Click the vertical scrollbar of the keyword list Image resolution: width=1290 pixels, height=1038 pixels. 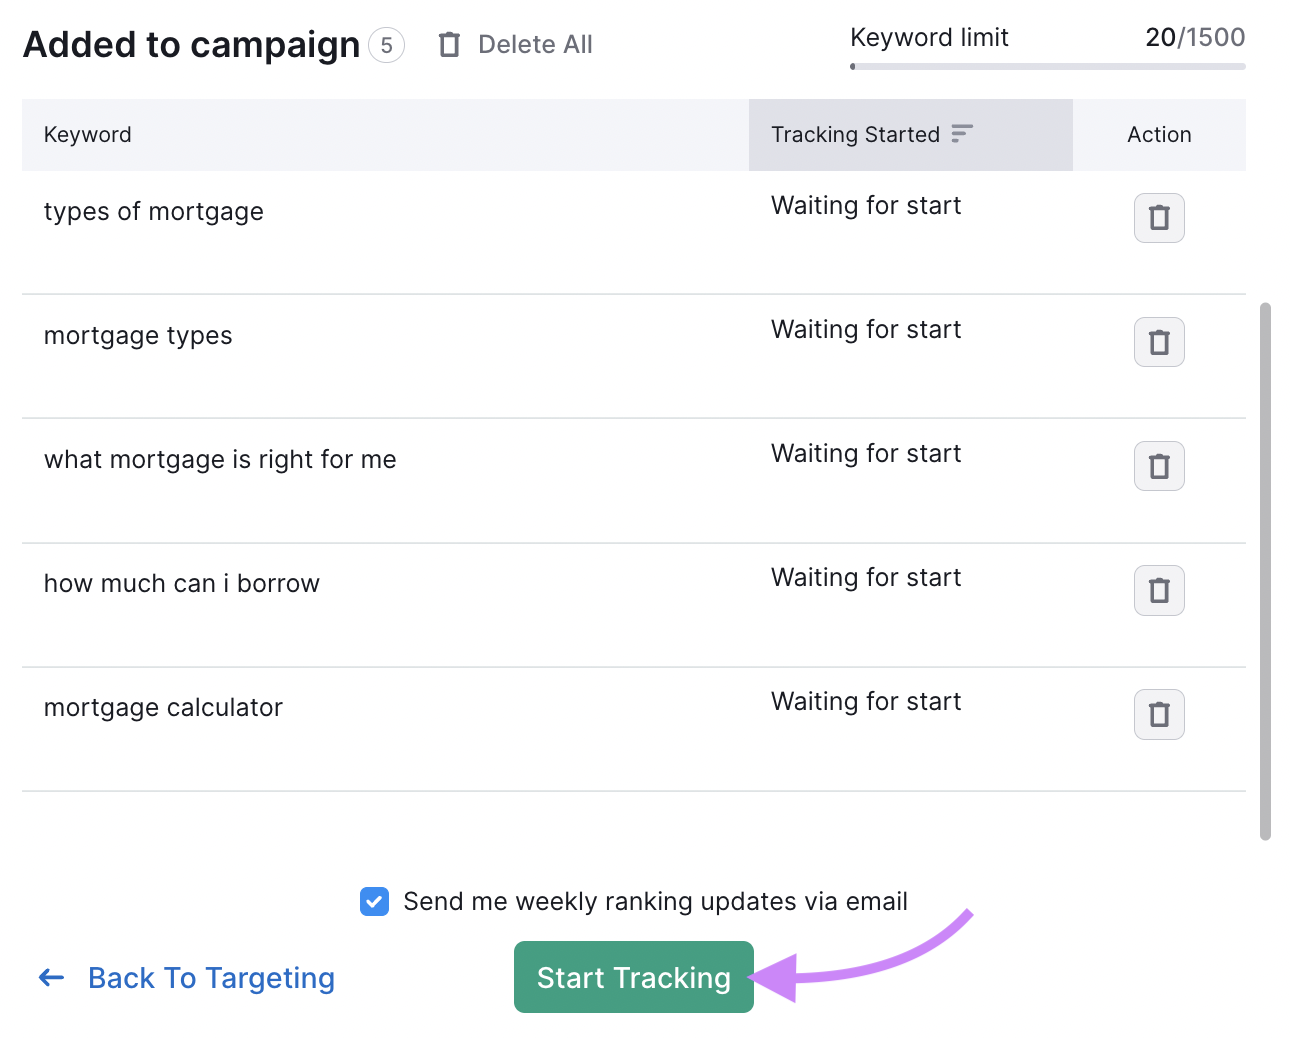point(1265,570)
